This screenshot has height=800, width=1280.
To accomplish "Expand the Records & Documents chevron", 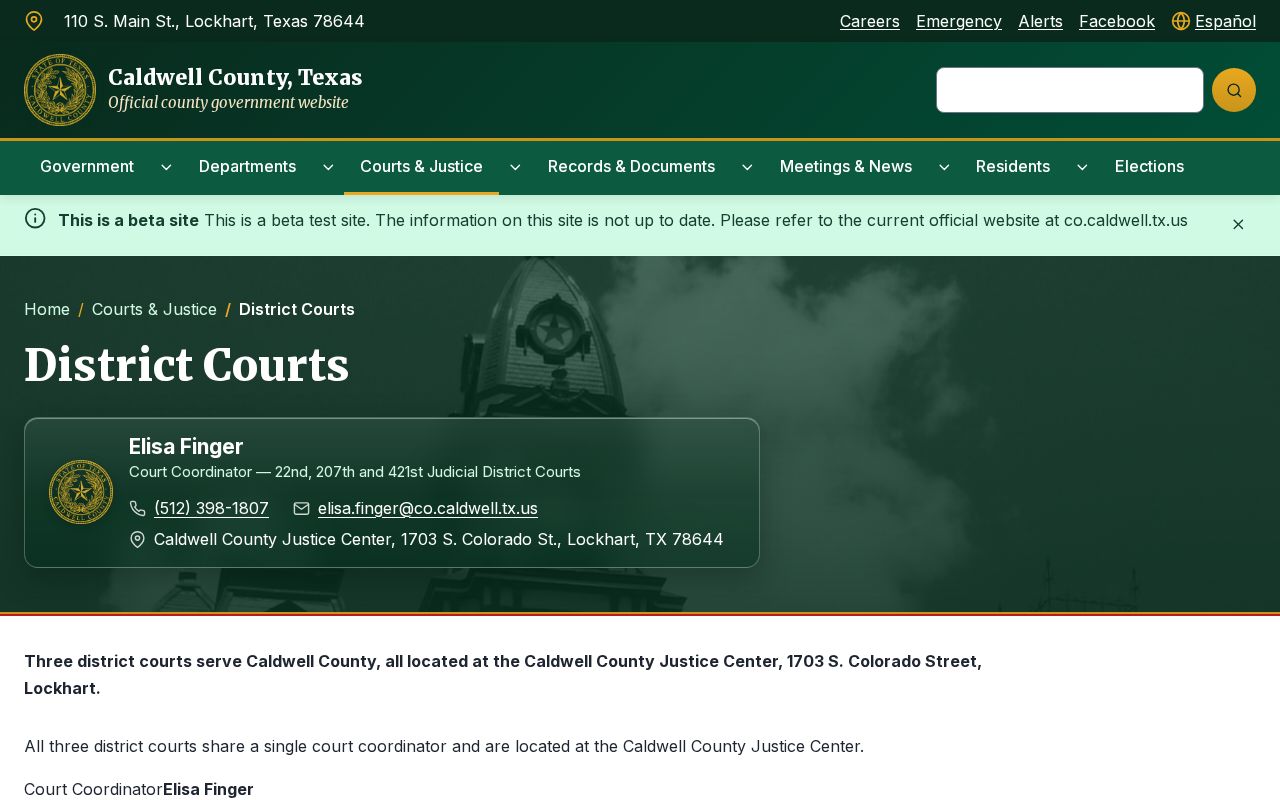I will coord(747,167).
